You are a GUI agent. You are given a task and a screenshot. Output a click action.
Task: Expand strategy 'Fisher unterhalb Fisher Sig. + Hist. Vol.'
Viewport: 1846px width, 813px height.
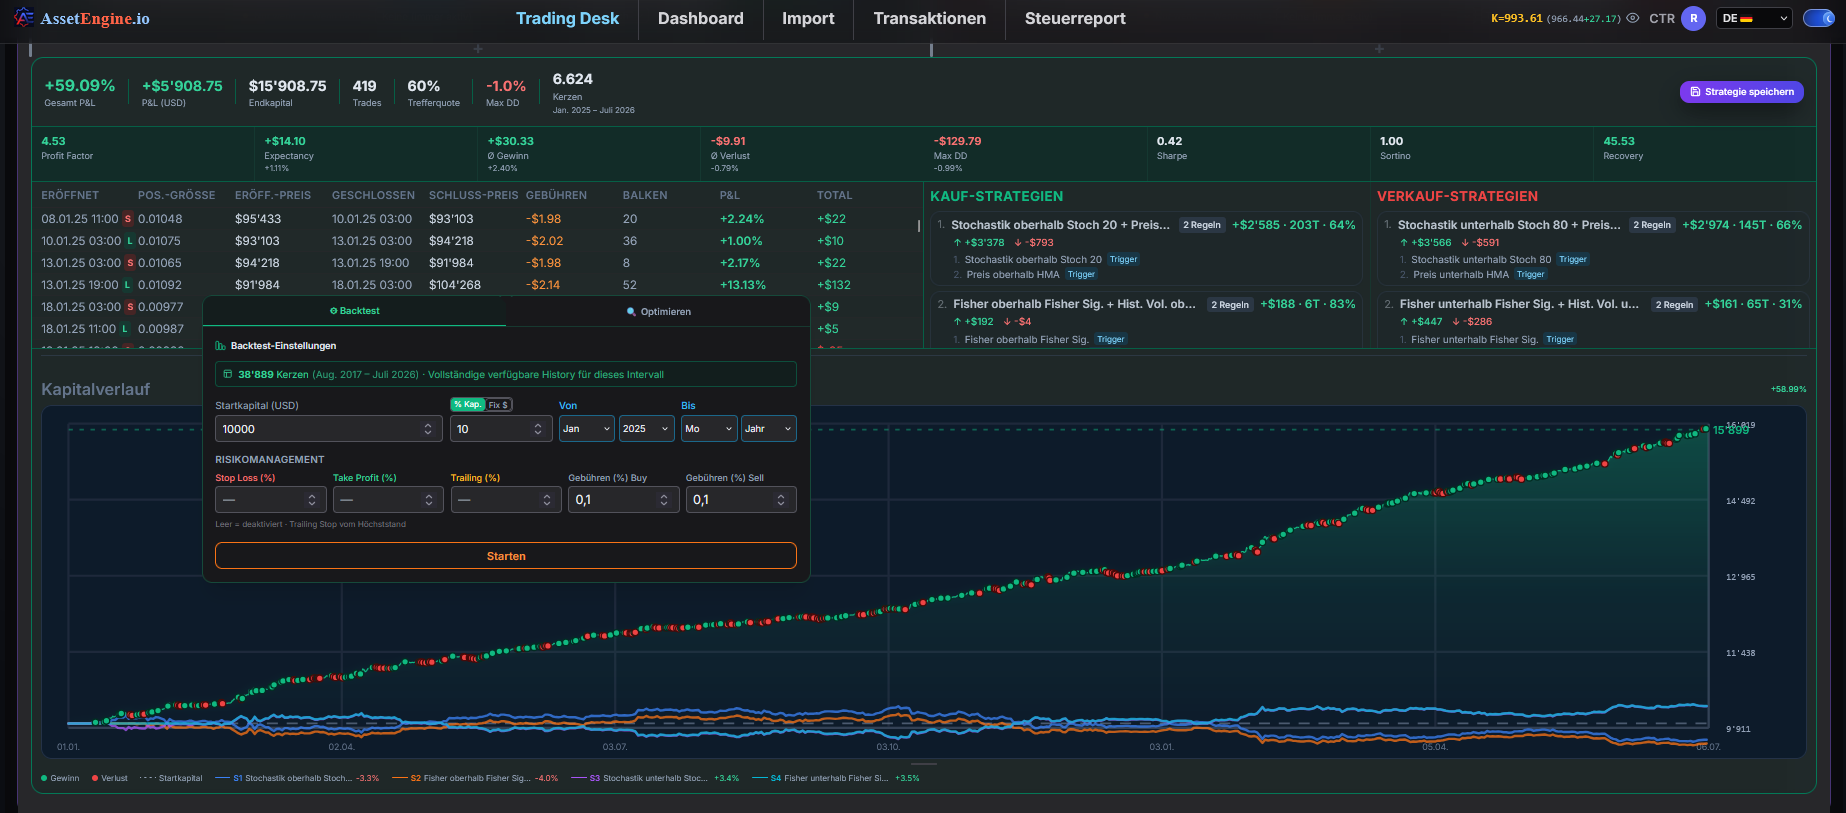(1519, 304)
